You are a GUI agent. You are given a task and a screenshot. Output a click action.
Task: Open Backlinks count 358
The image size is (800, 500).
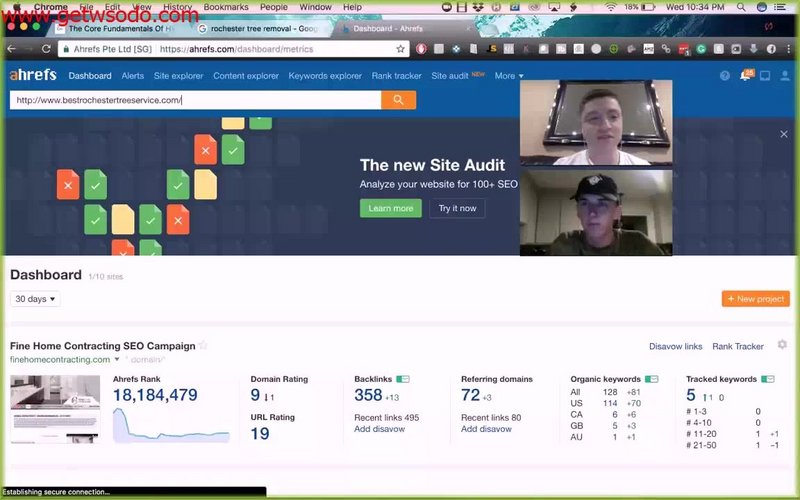(x=368, y=395)
